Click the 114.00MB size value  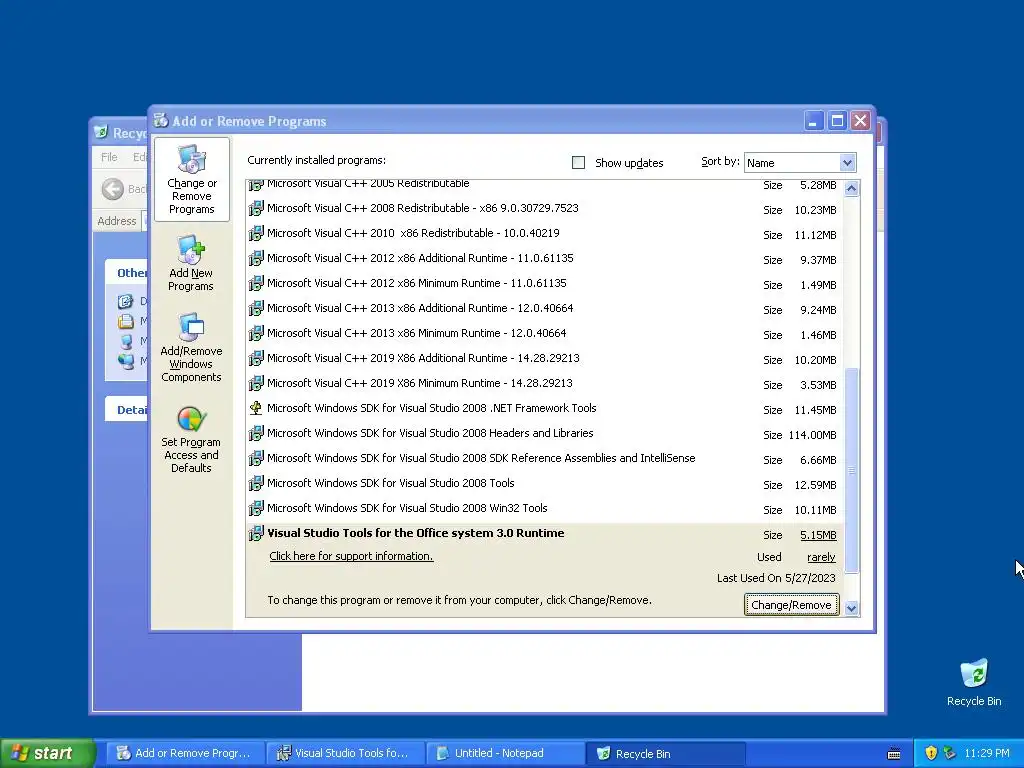[812, 435]
